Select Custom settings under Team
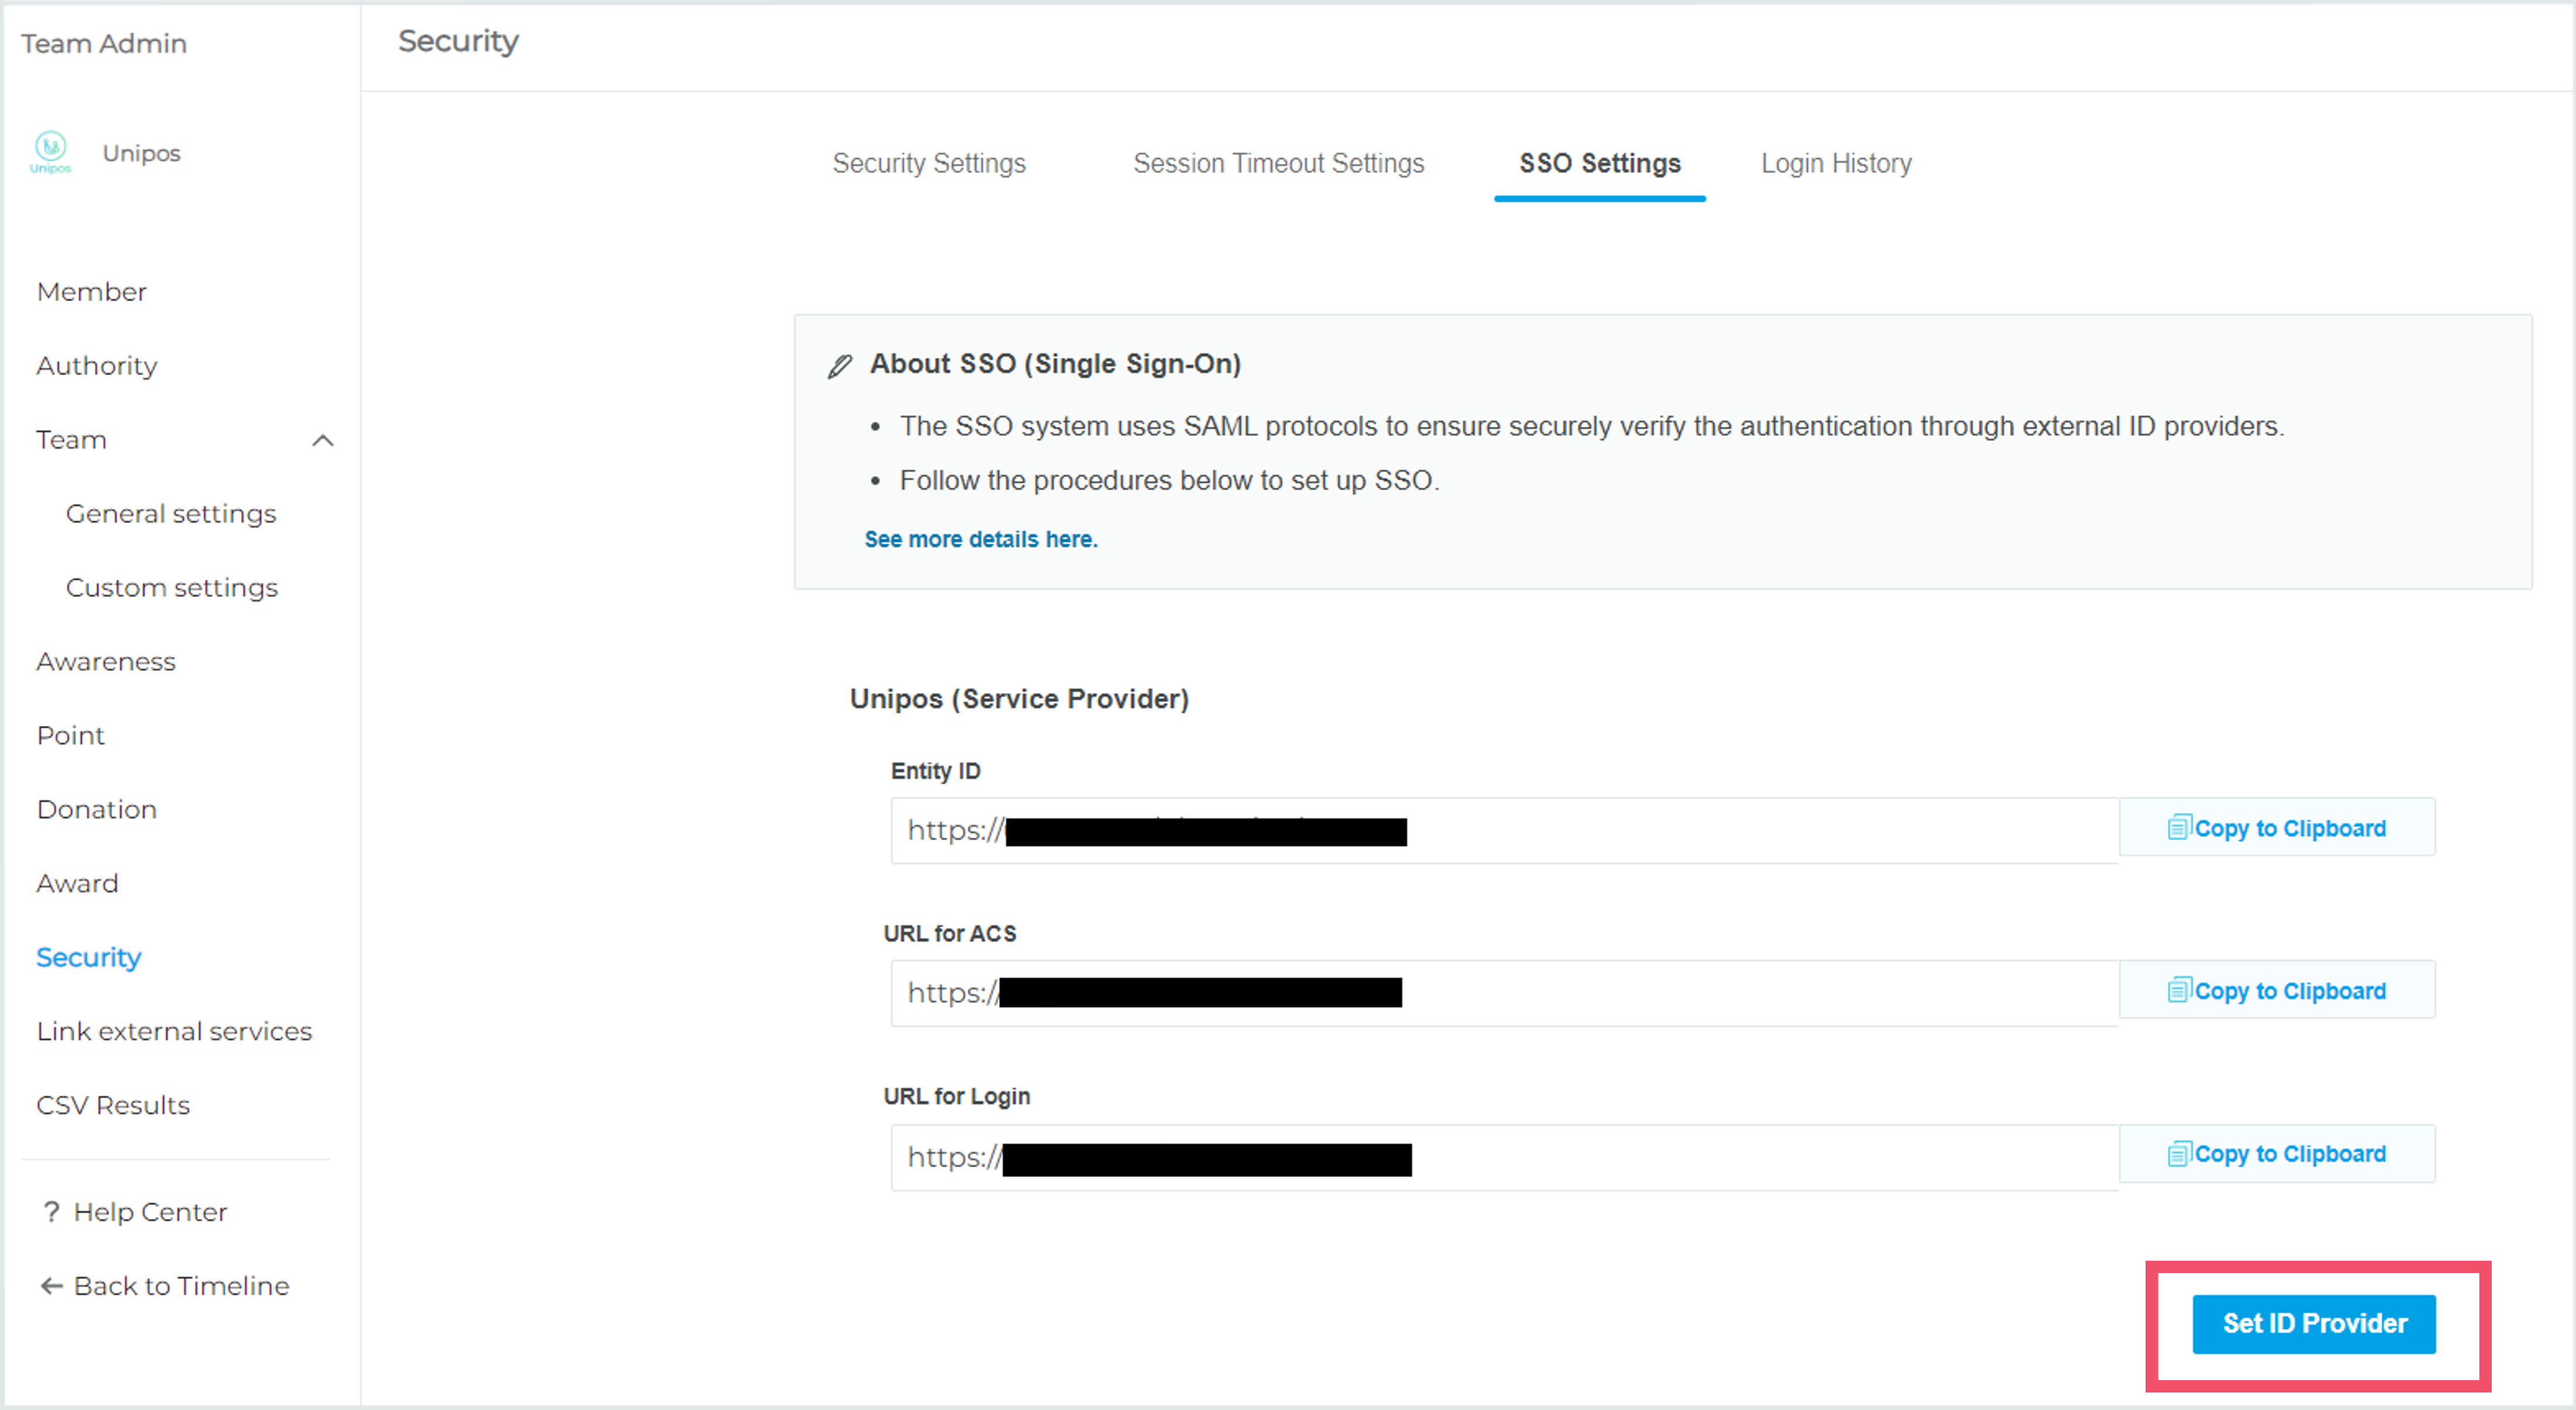 tap(172, 588)
